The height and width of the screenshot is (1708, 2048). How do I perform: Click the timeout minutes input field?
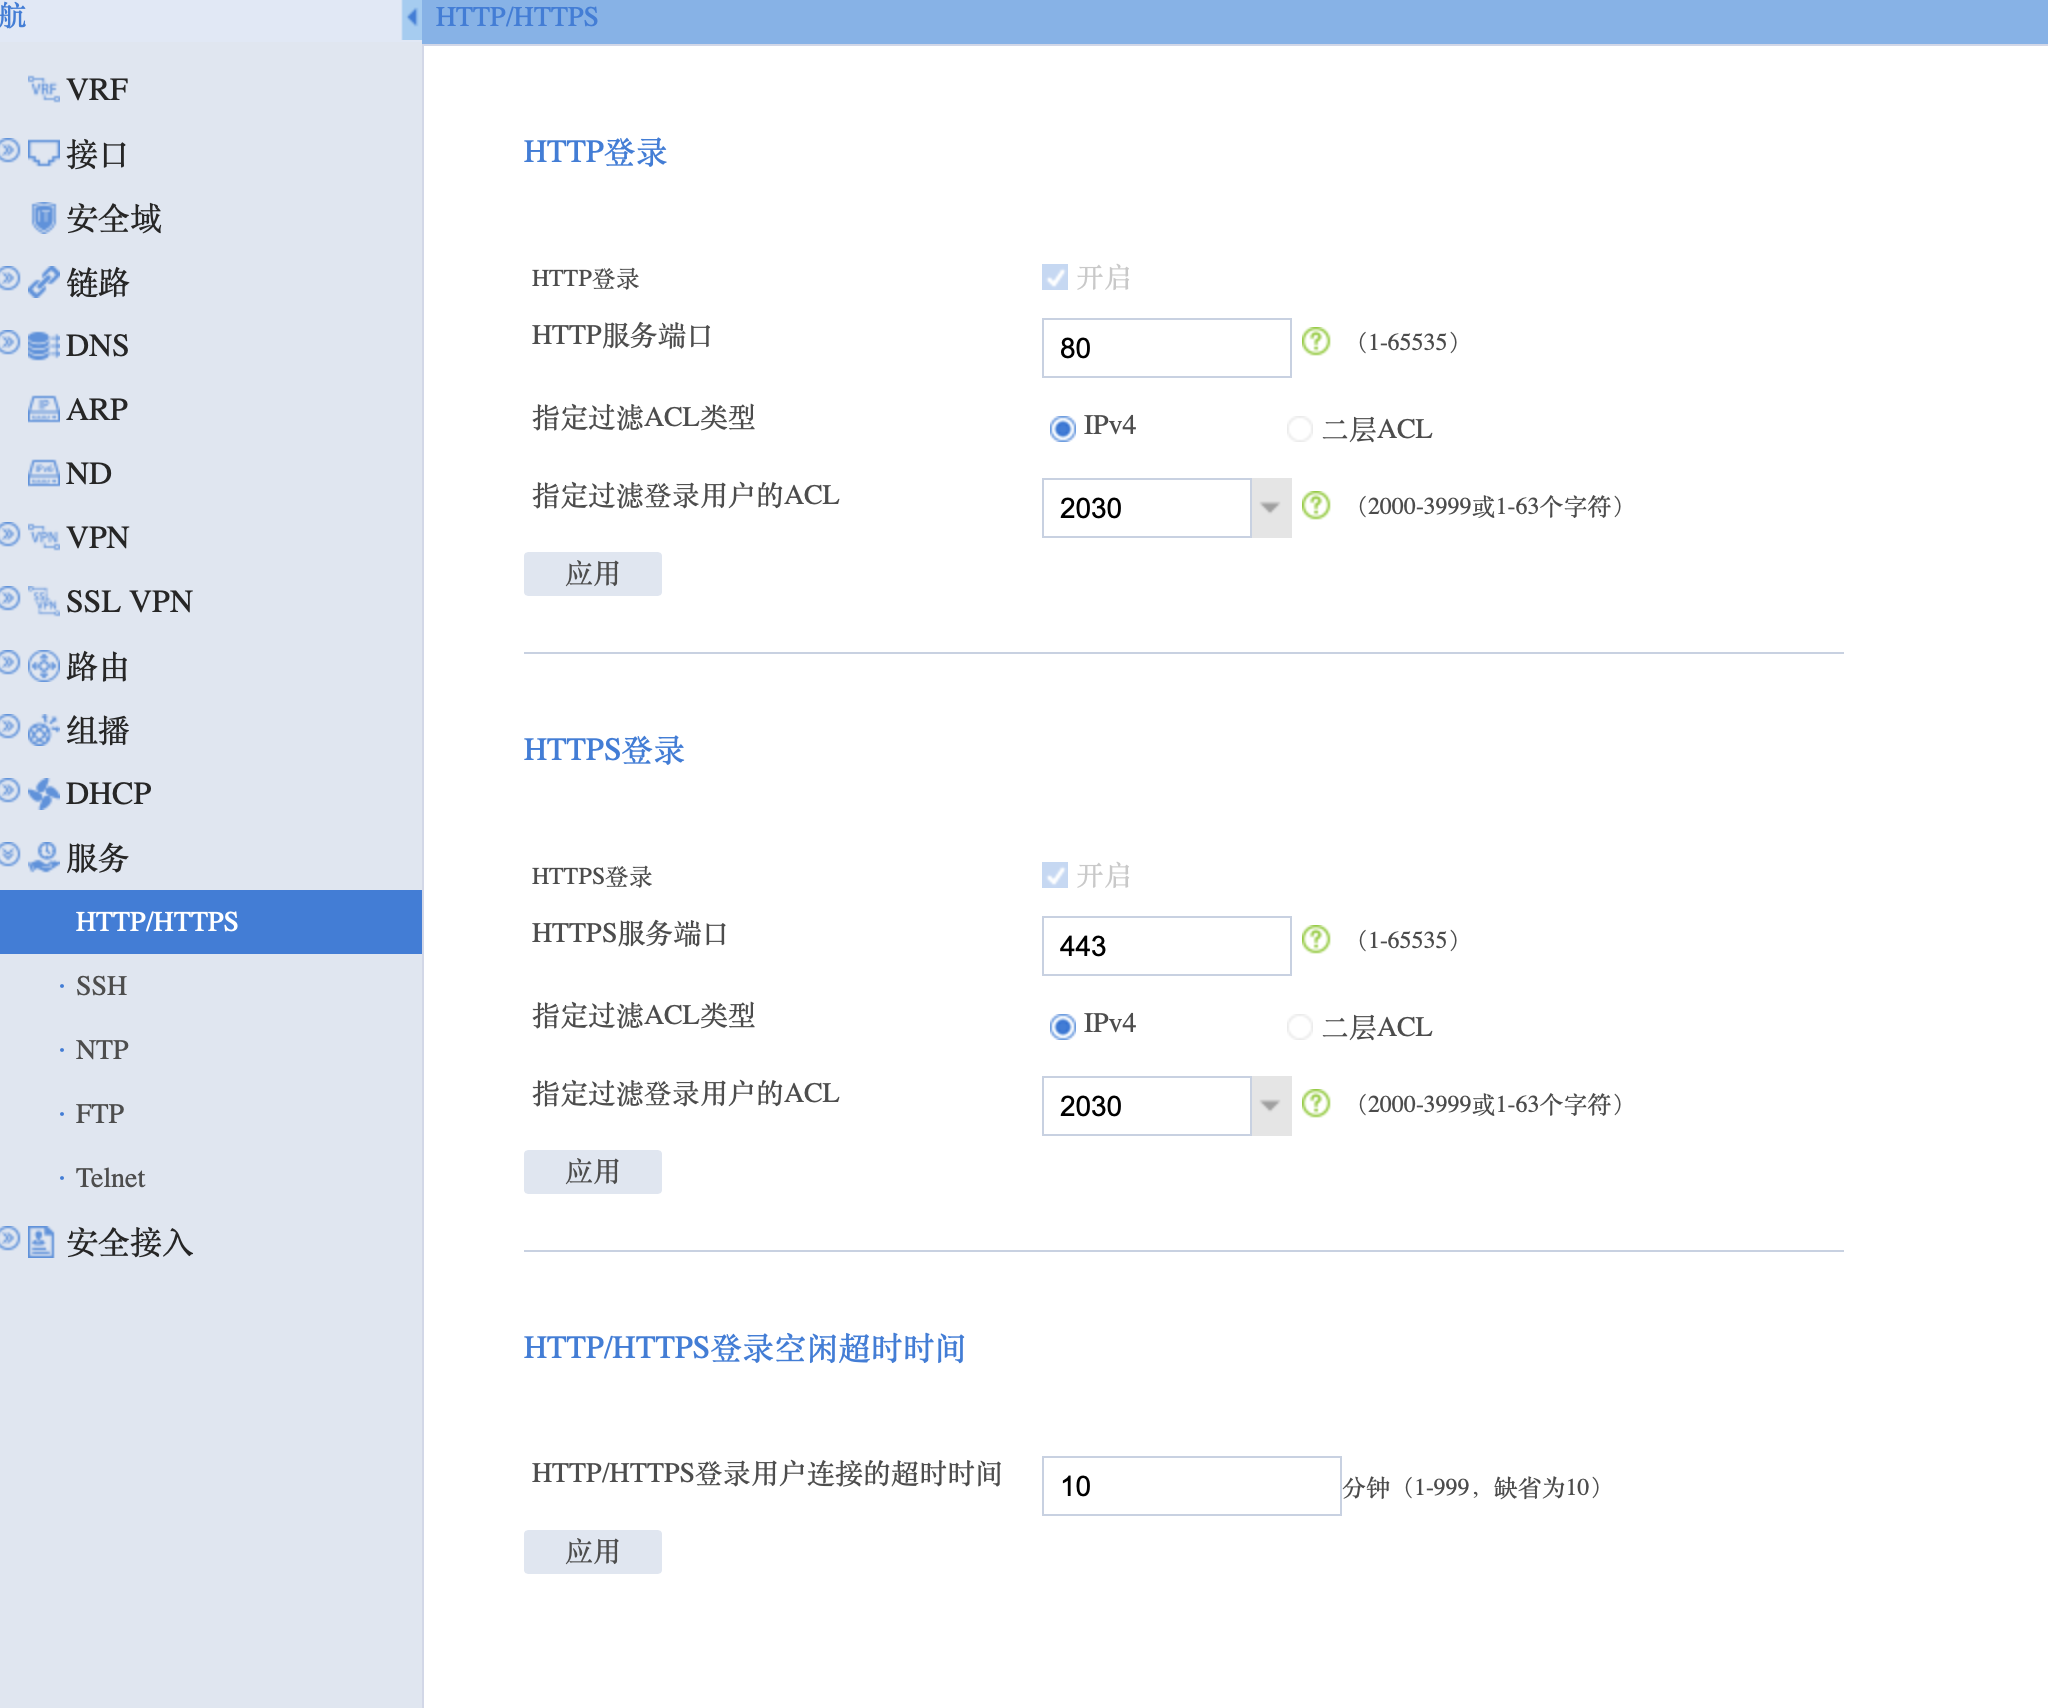(x=1190, y=1486)
